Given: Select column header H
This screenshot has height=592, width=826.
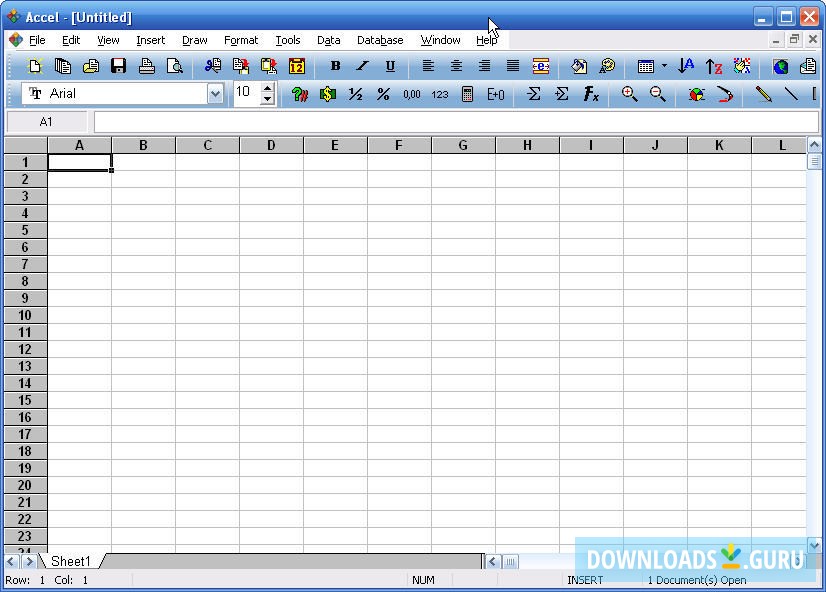Looking at the screenshot, I should click(527, 145).
